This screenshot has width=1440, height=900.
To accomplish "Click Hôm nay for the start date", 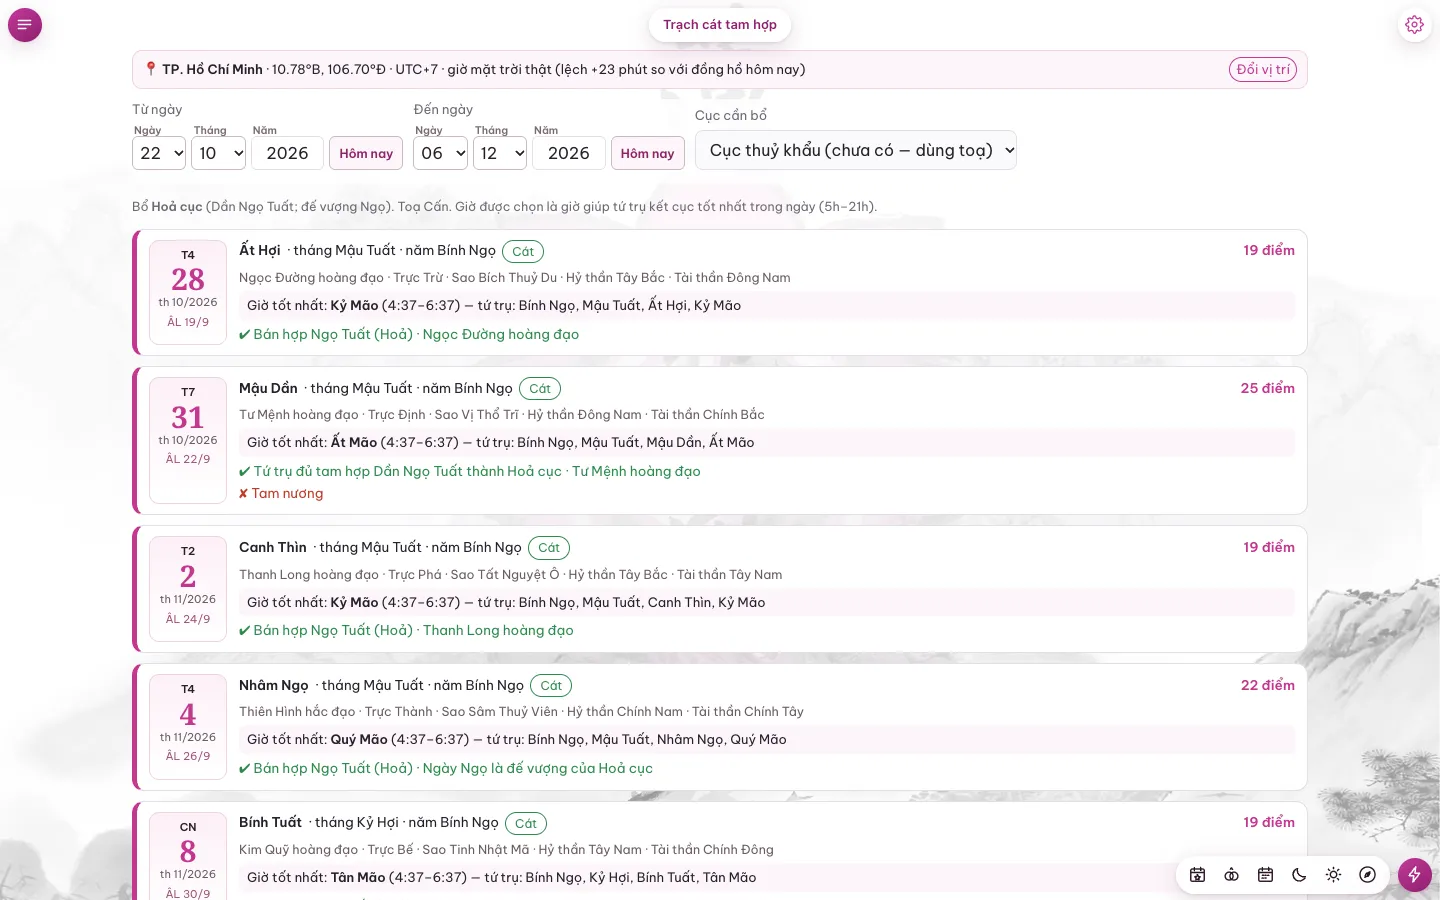I will pyautogui.click(x=366, y=153).
